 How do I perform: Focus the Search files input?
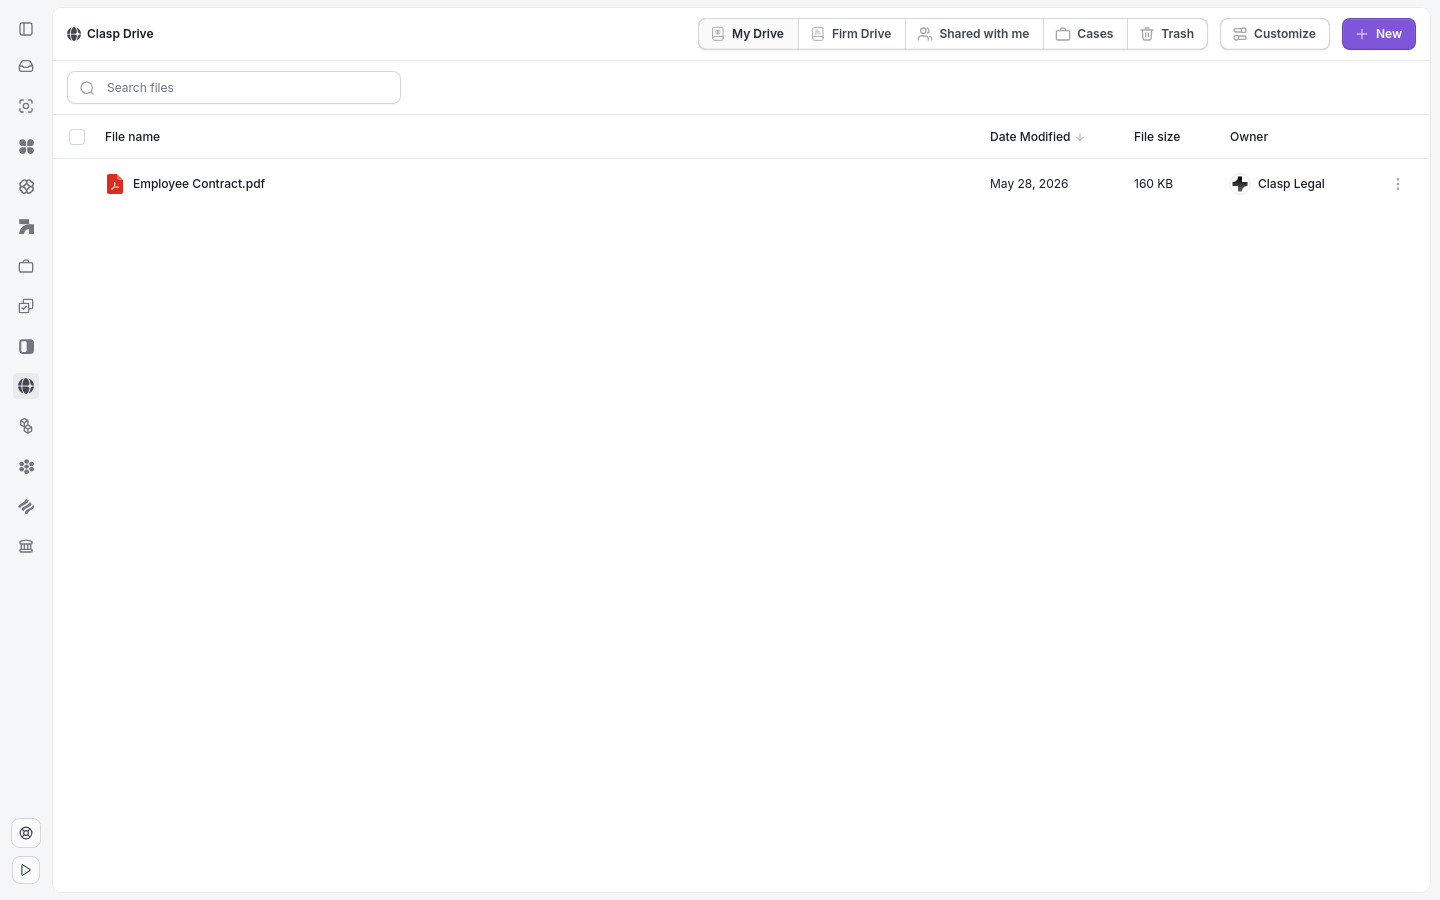234,88
